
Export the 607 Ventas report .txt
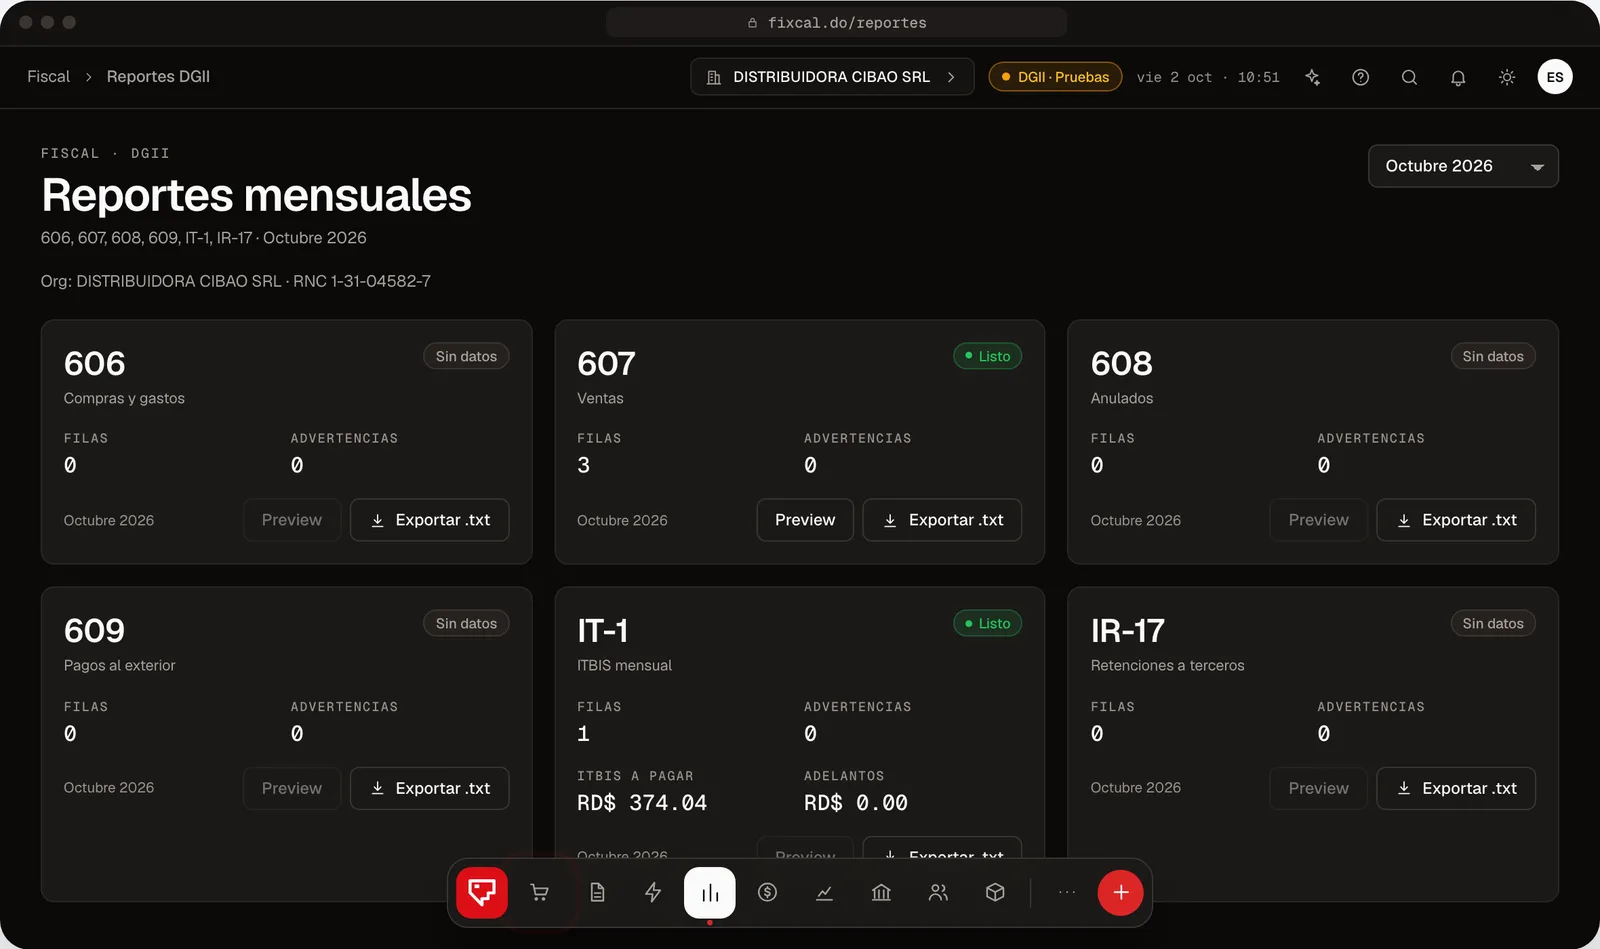[943, 520]
